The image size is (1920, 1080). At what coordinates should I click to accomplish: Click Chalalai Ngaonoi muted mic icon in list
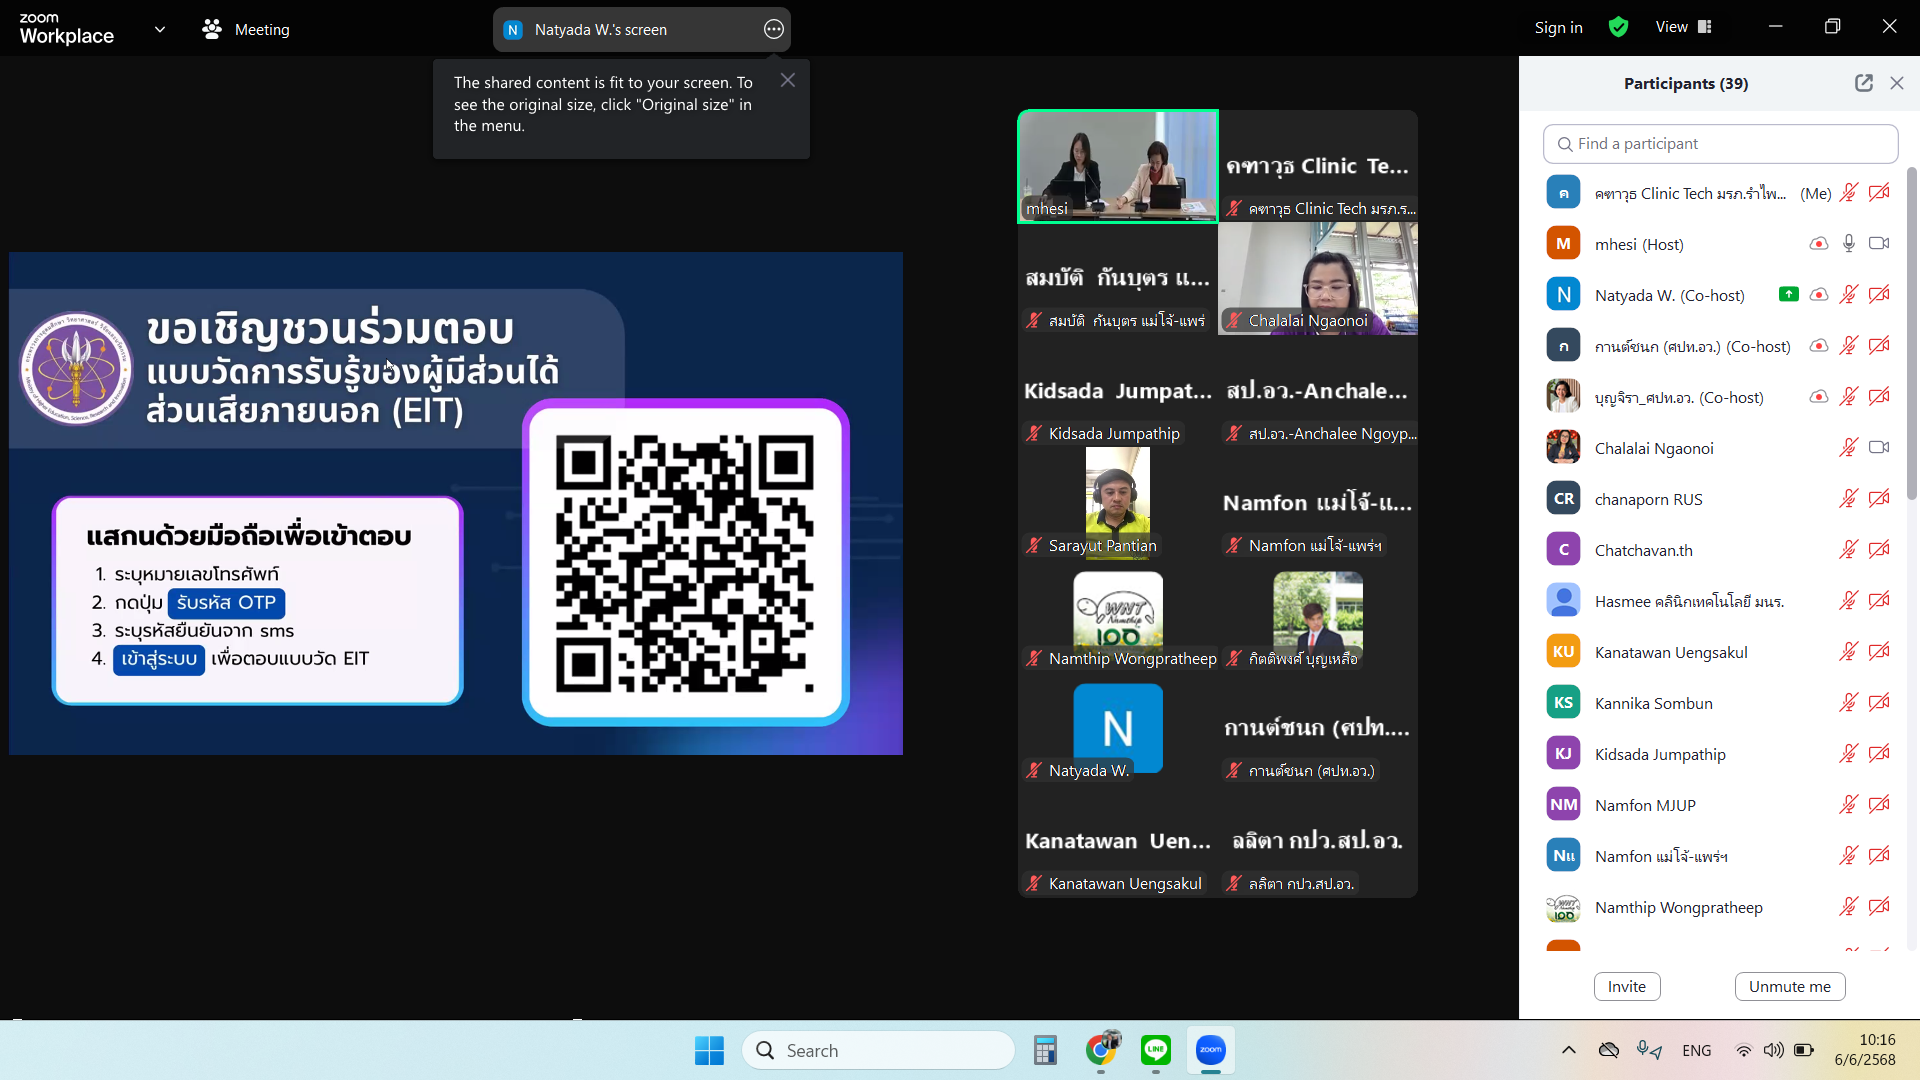tap(1849, 447)
